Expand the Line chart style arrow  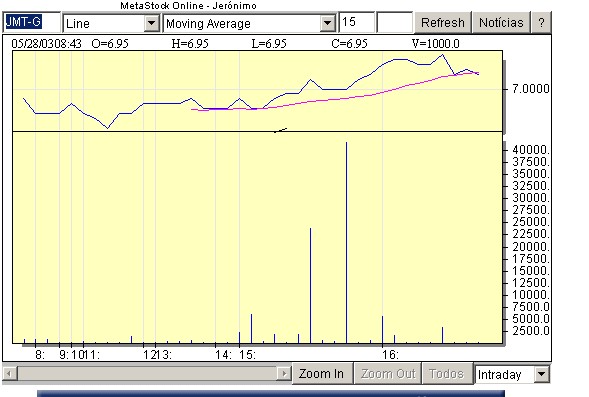(x=151, y=24)
